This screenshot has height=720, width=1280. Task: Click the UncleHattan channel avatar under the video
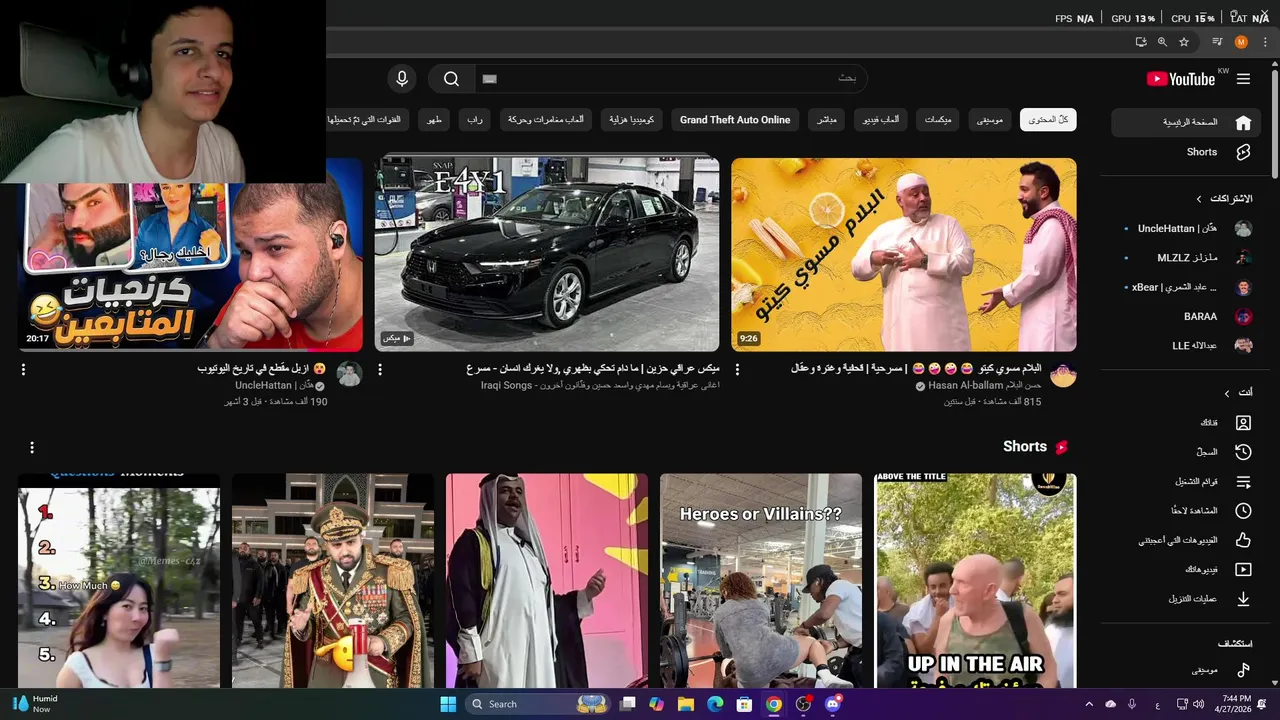(349, 375)
